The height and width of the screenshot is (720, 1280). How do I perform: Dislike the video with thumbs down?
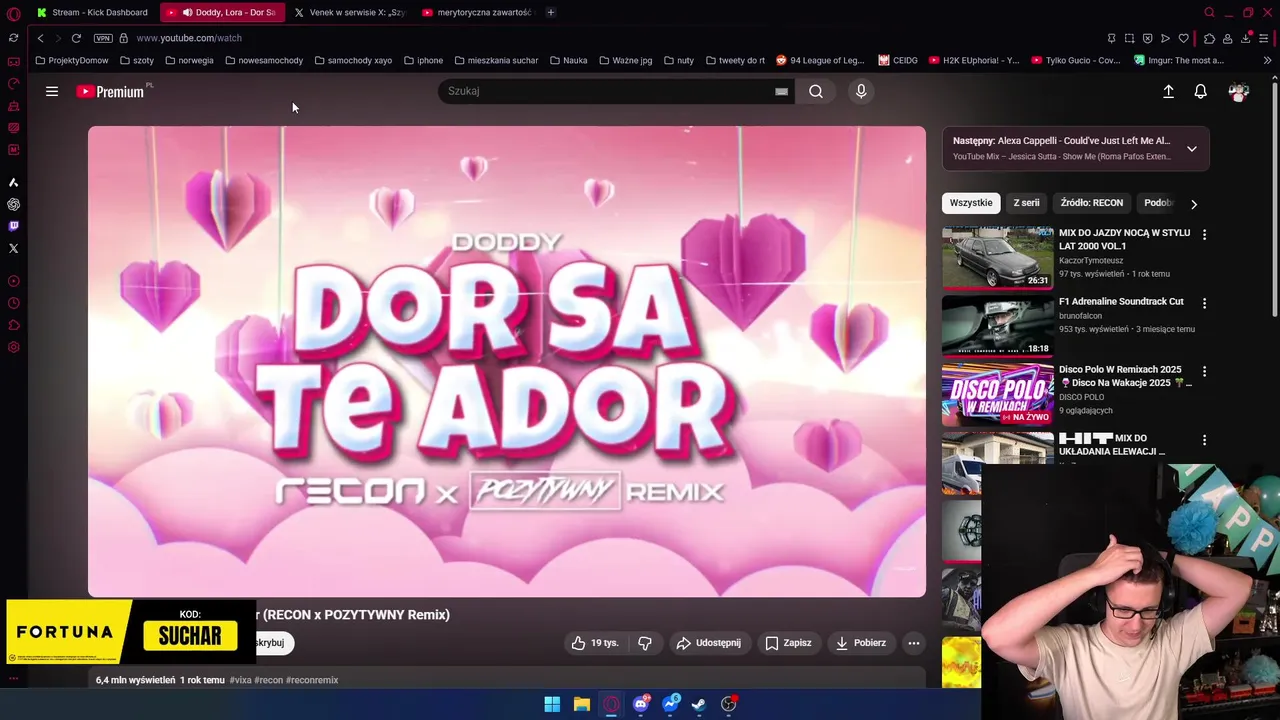click(x=645, y=643)
